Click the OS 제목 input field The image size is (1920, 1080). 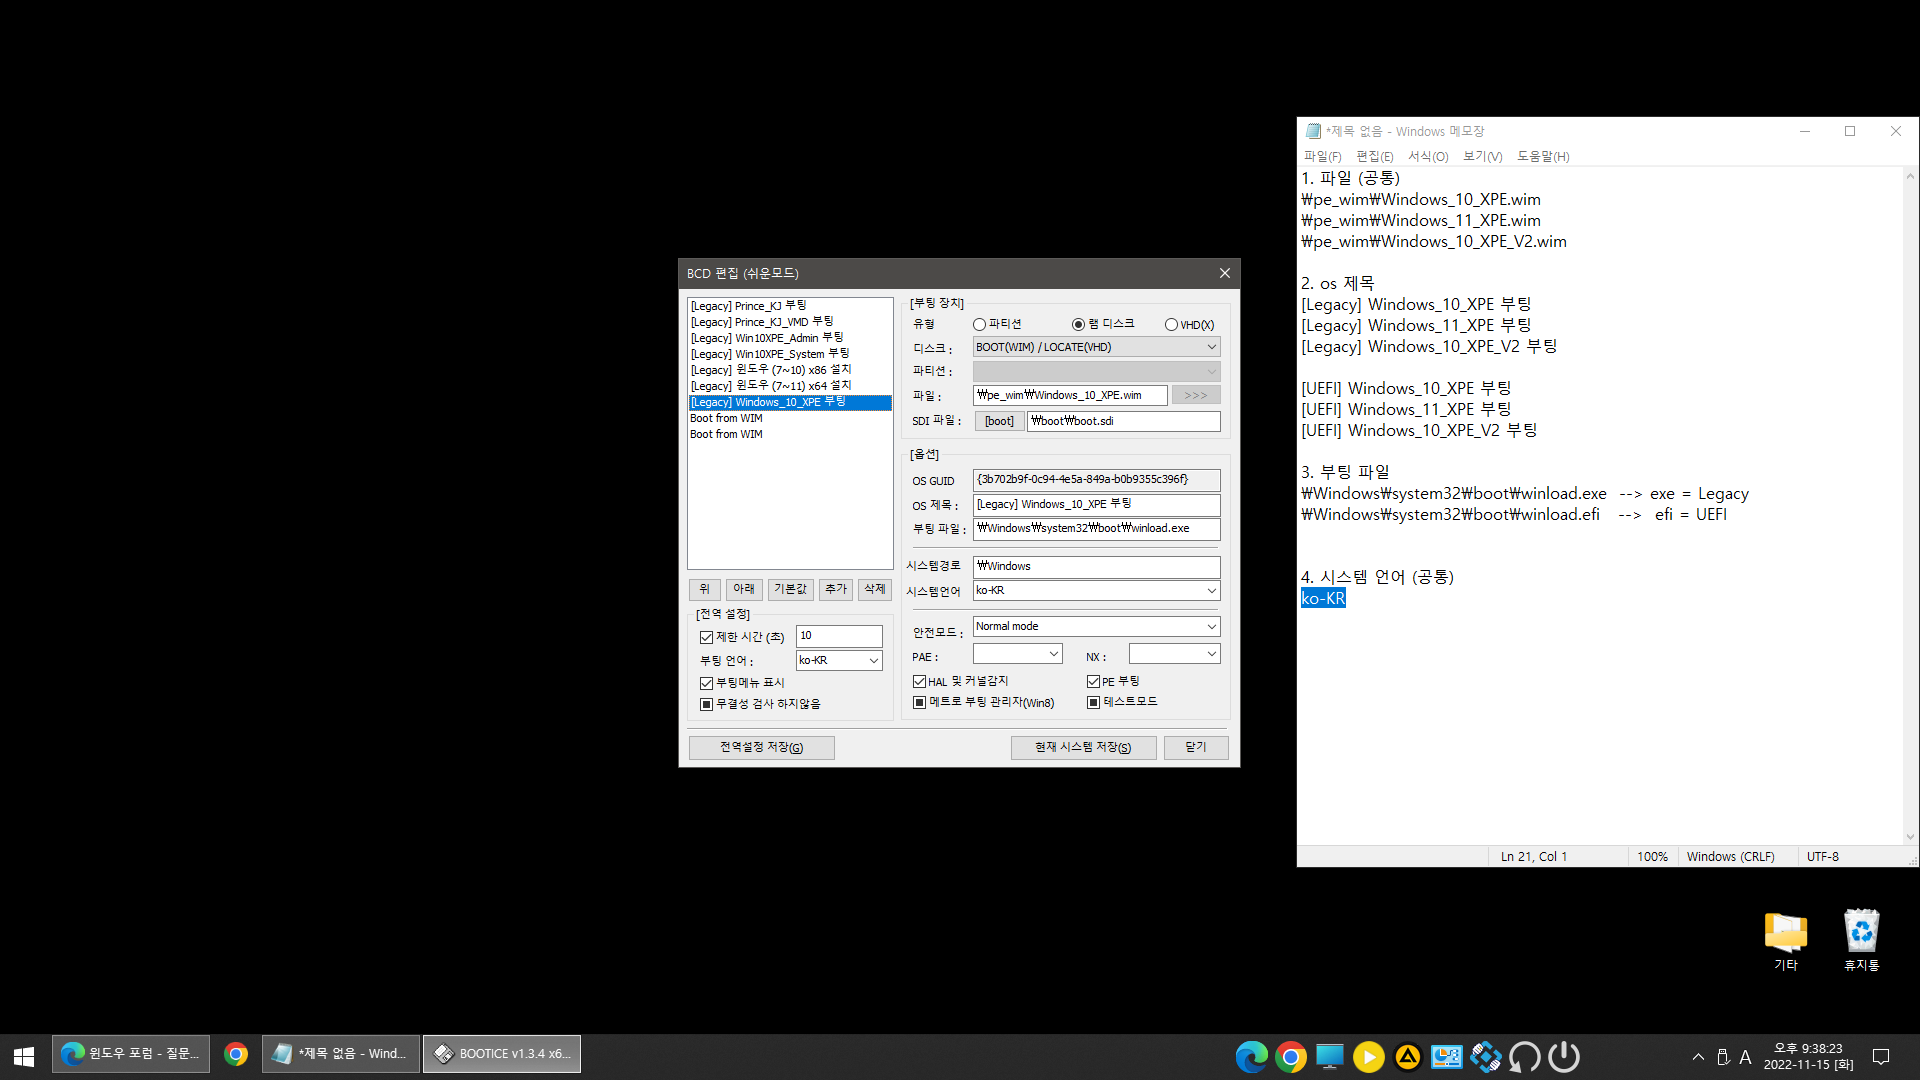pos(1096,504)
